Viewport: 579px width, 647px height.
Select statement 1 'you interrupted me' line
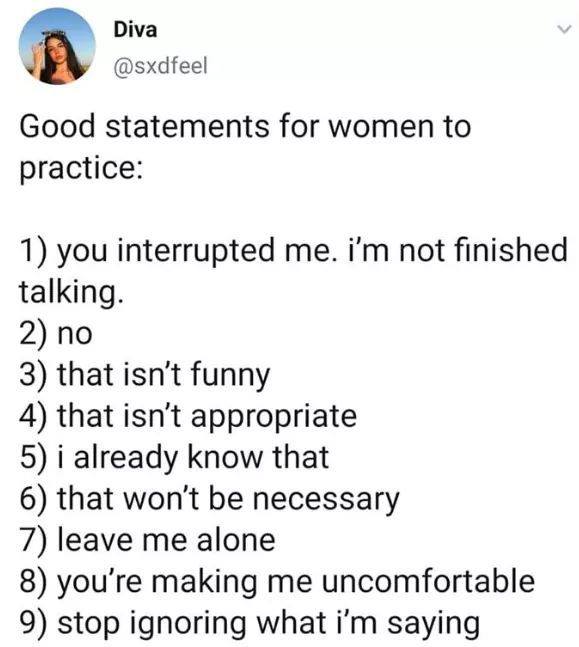tap(293, 250)
